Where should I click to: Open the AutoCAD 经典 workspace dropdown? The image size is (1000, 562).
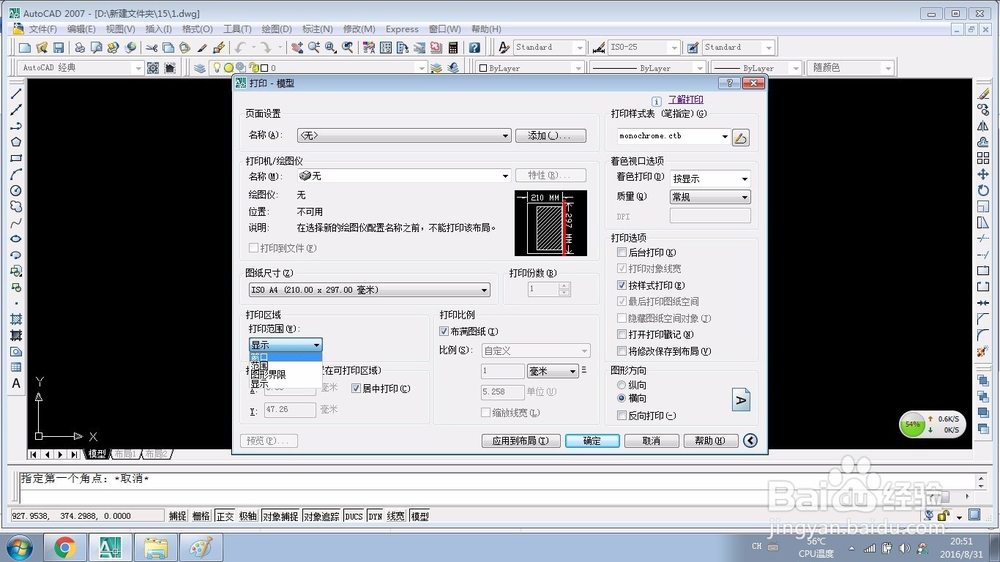click(80, 68)
